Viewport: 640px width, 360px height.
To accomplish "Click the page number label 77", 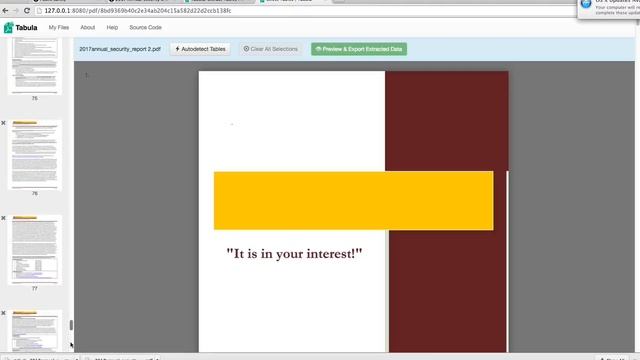I will [x=35, y=289].
